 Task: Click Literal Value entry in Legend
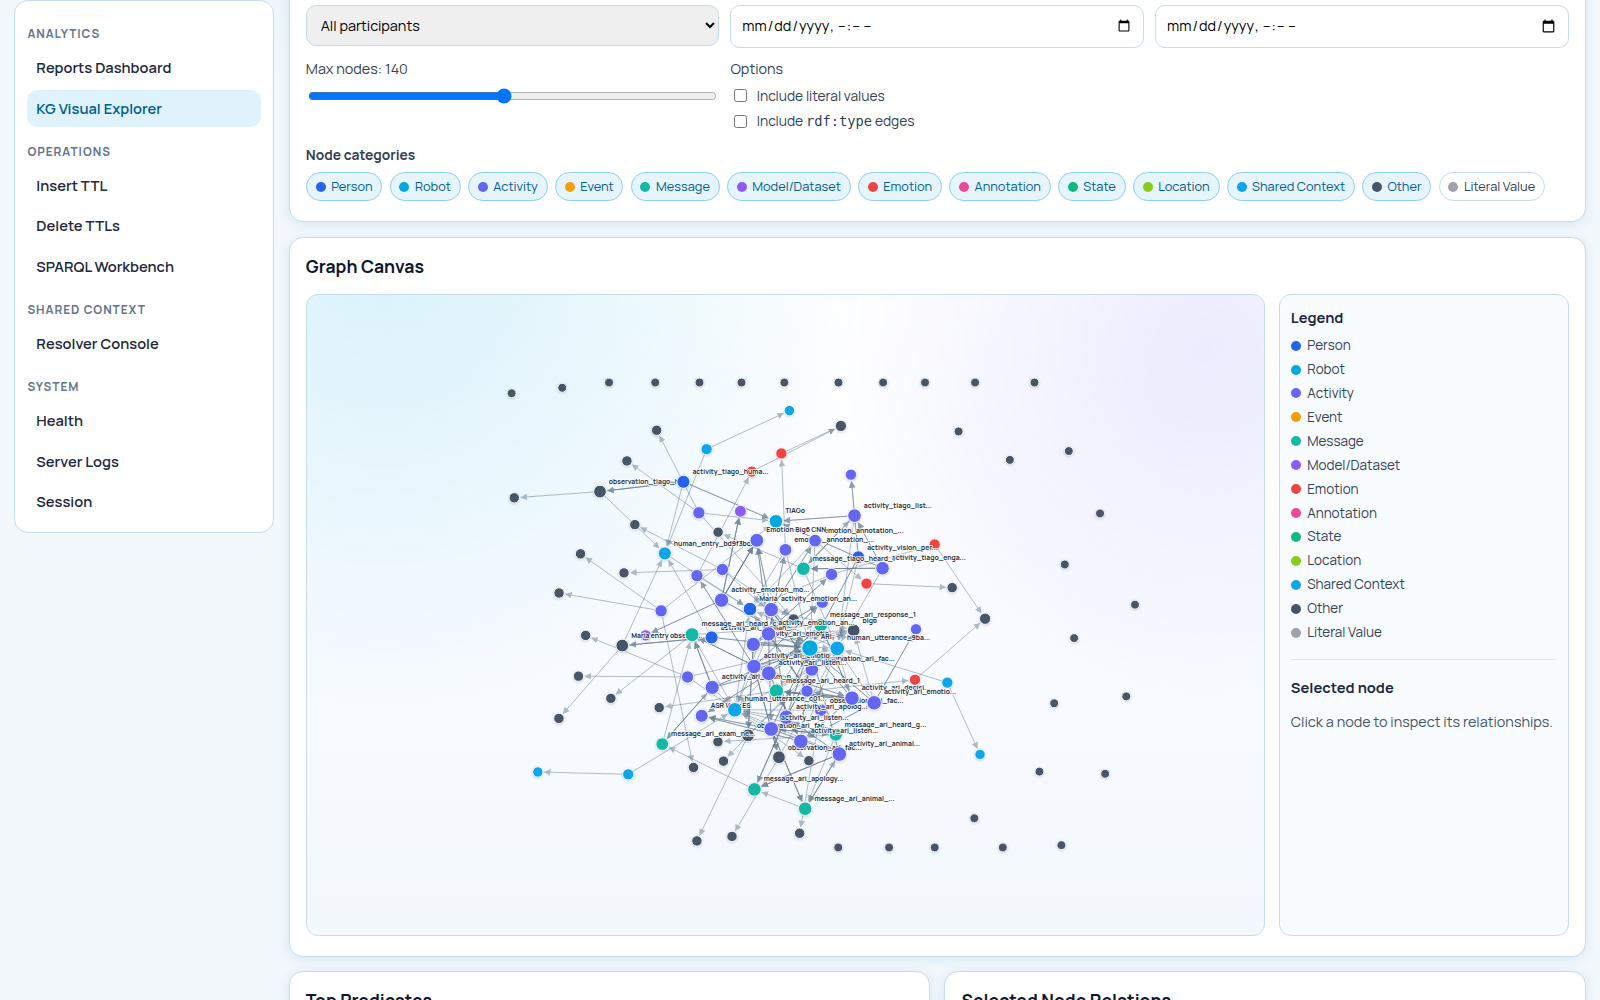click(x=1336, y=632)
